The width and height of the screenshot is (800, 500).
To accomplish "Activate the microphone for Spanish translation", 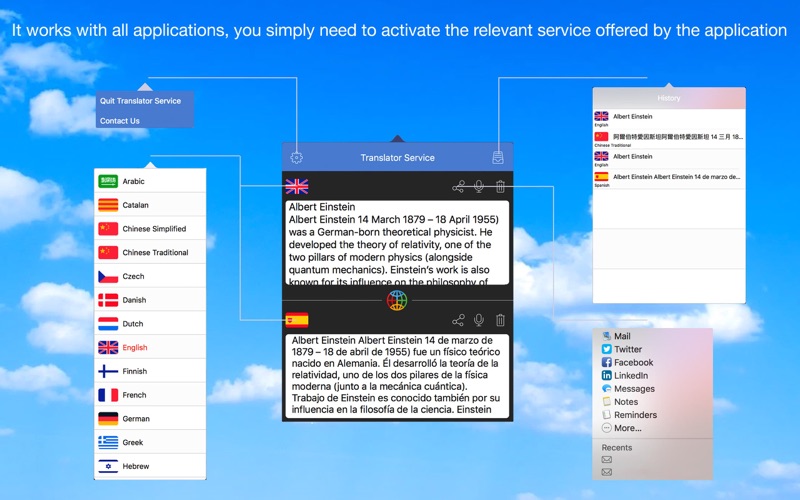I will tap(479, 320).
